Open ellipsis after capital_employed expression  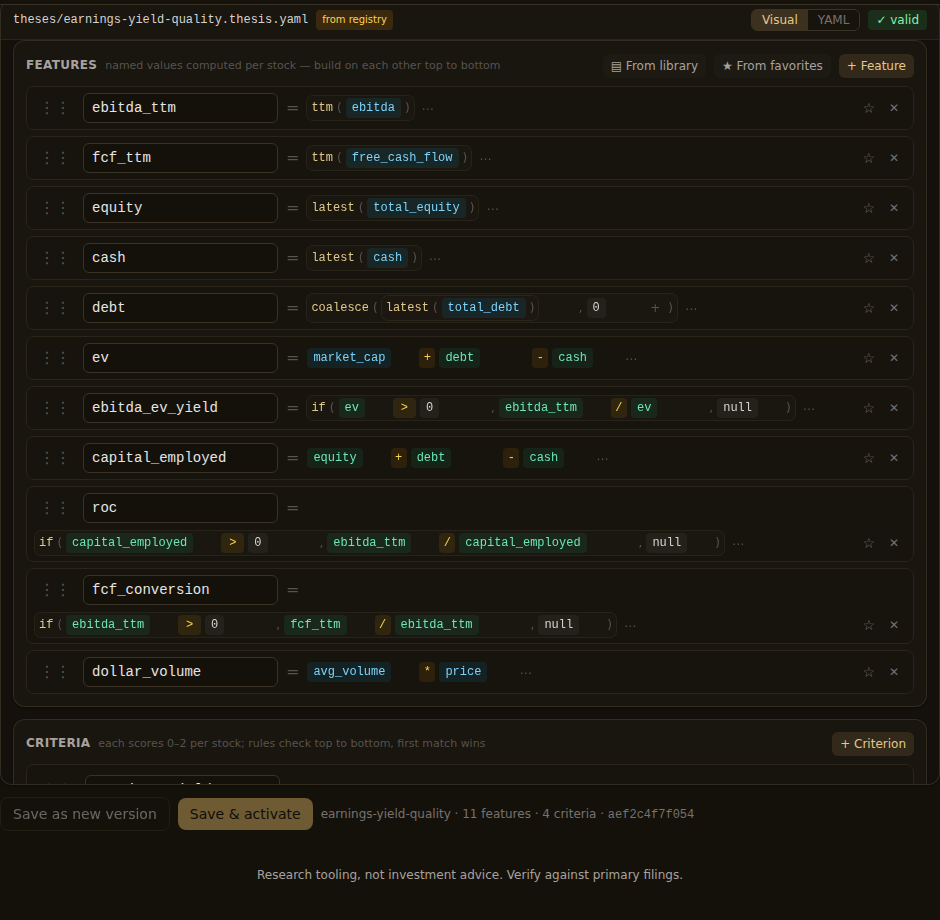click(602, 459)
